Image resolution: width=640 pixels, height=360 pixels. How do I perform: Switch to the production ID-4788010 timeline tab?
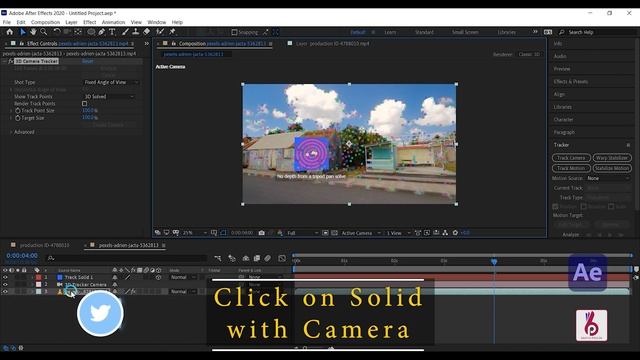pyautogui.click(x=44, y=245)
